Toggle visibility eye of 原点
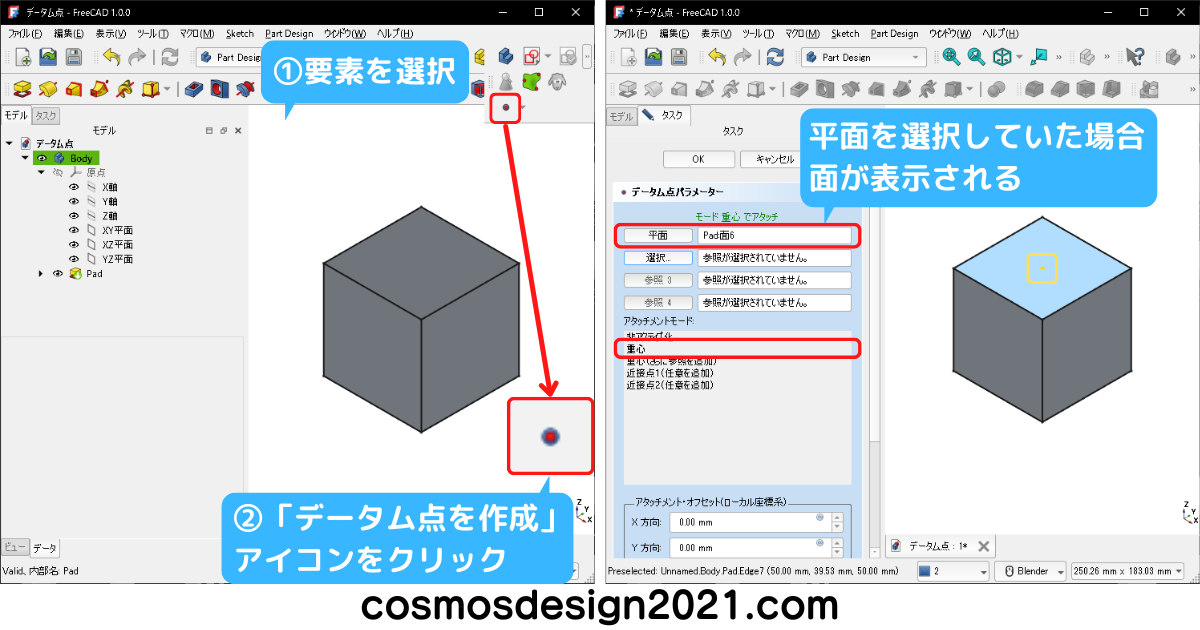The image size is (1200, 630). click(x=57, y=172)
